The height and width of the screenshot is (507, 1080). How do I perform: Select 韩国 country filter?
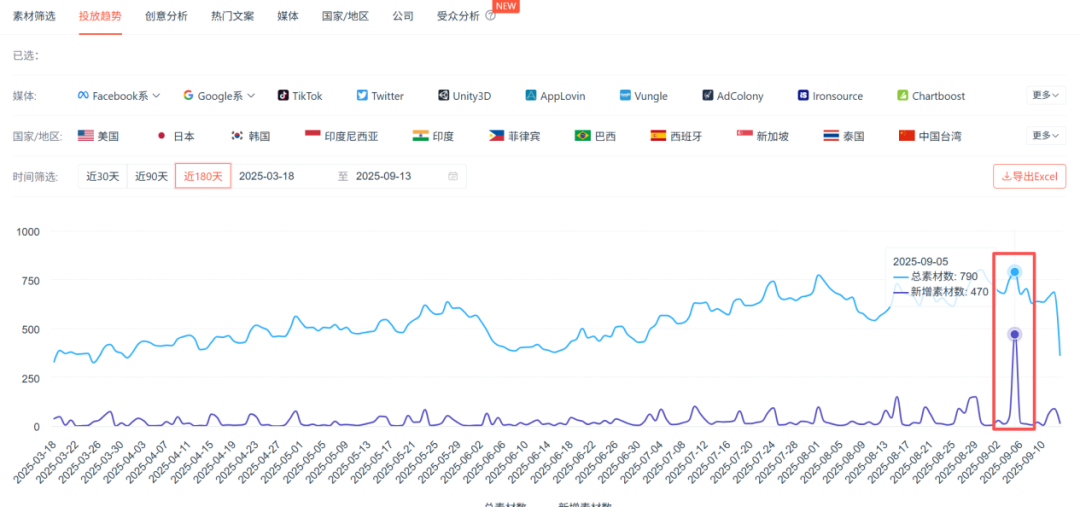point(250,136)
